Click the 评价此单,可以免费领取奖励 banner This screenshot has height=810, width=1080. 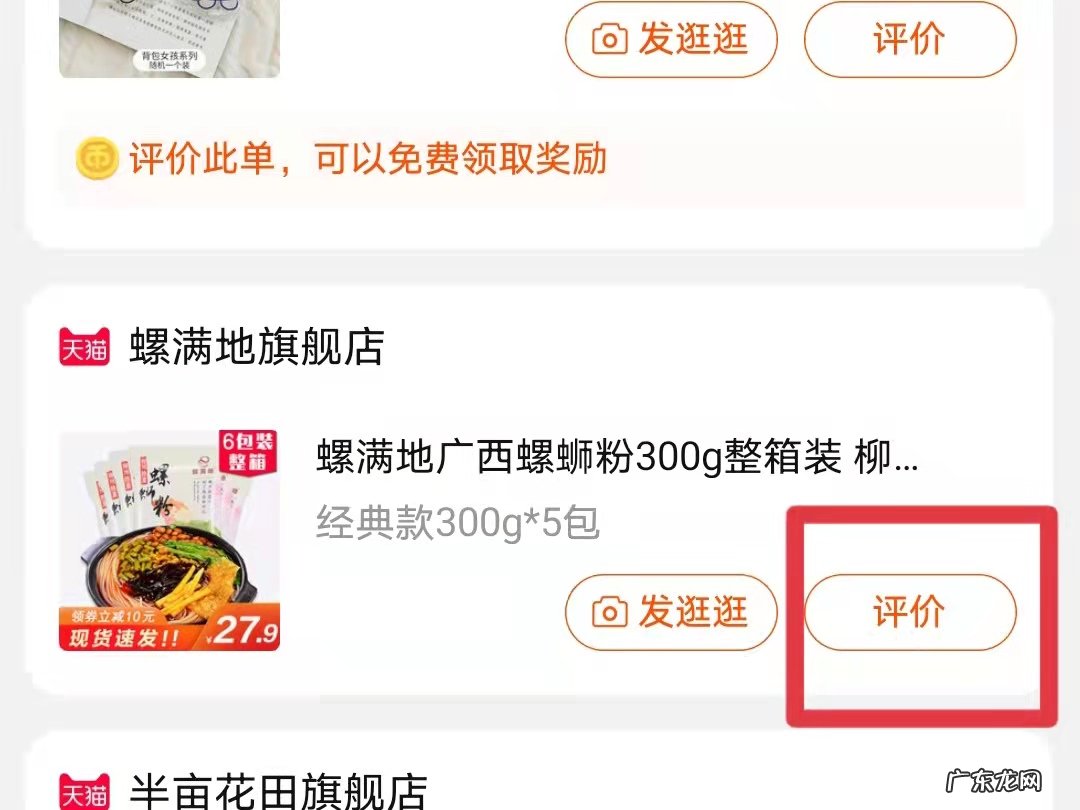[x=542, y=159]
